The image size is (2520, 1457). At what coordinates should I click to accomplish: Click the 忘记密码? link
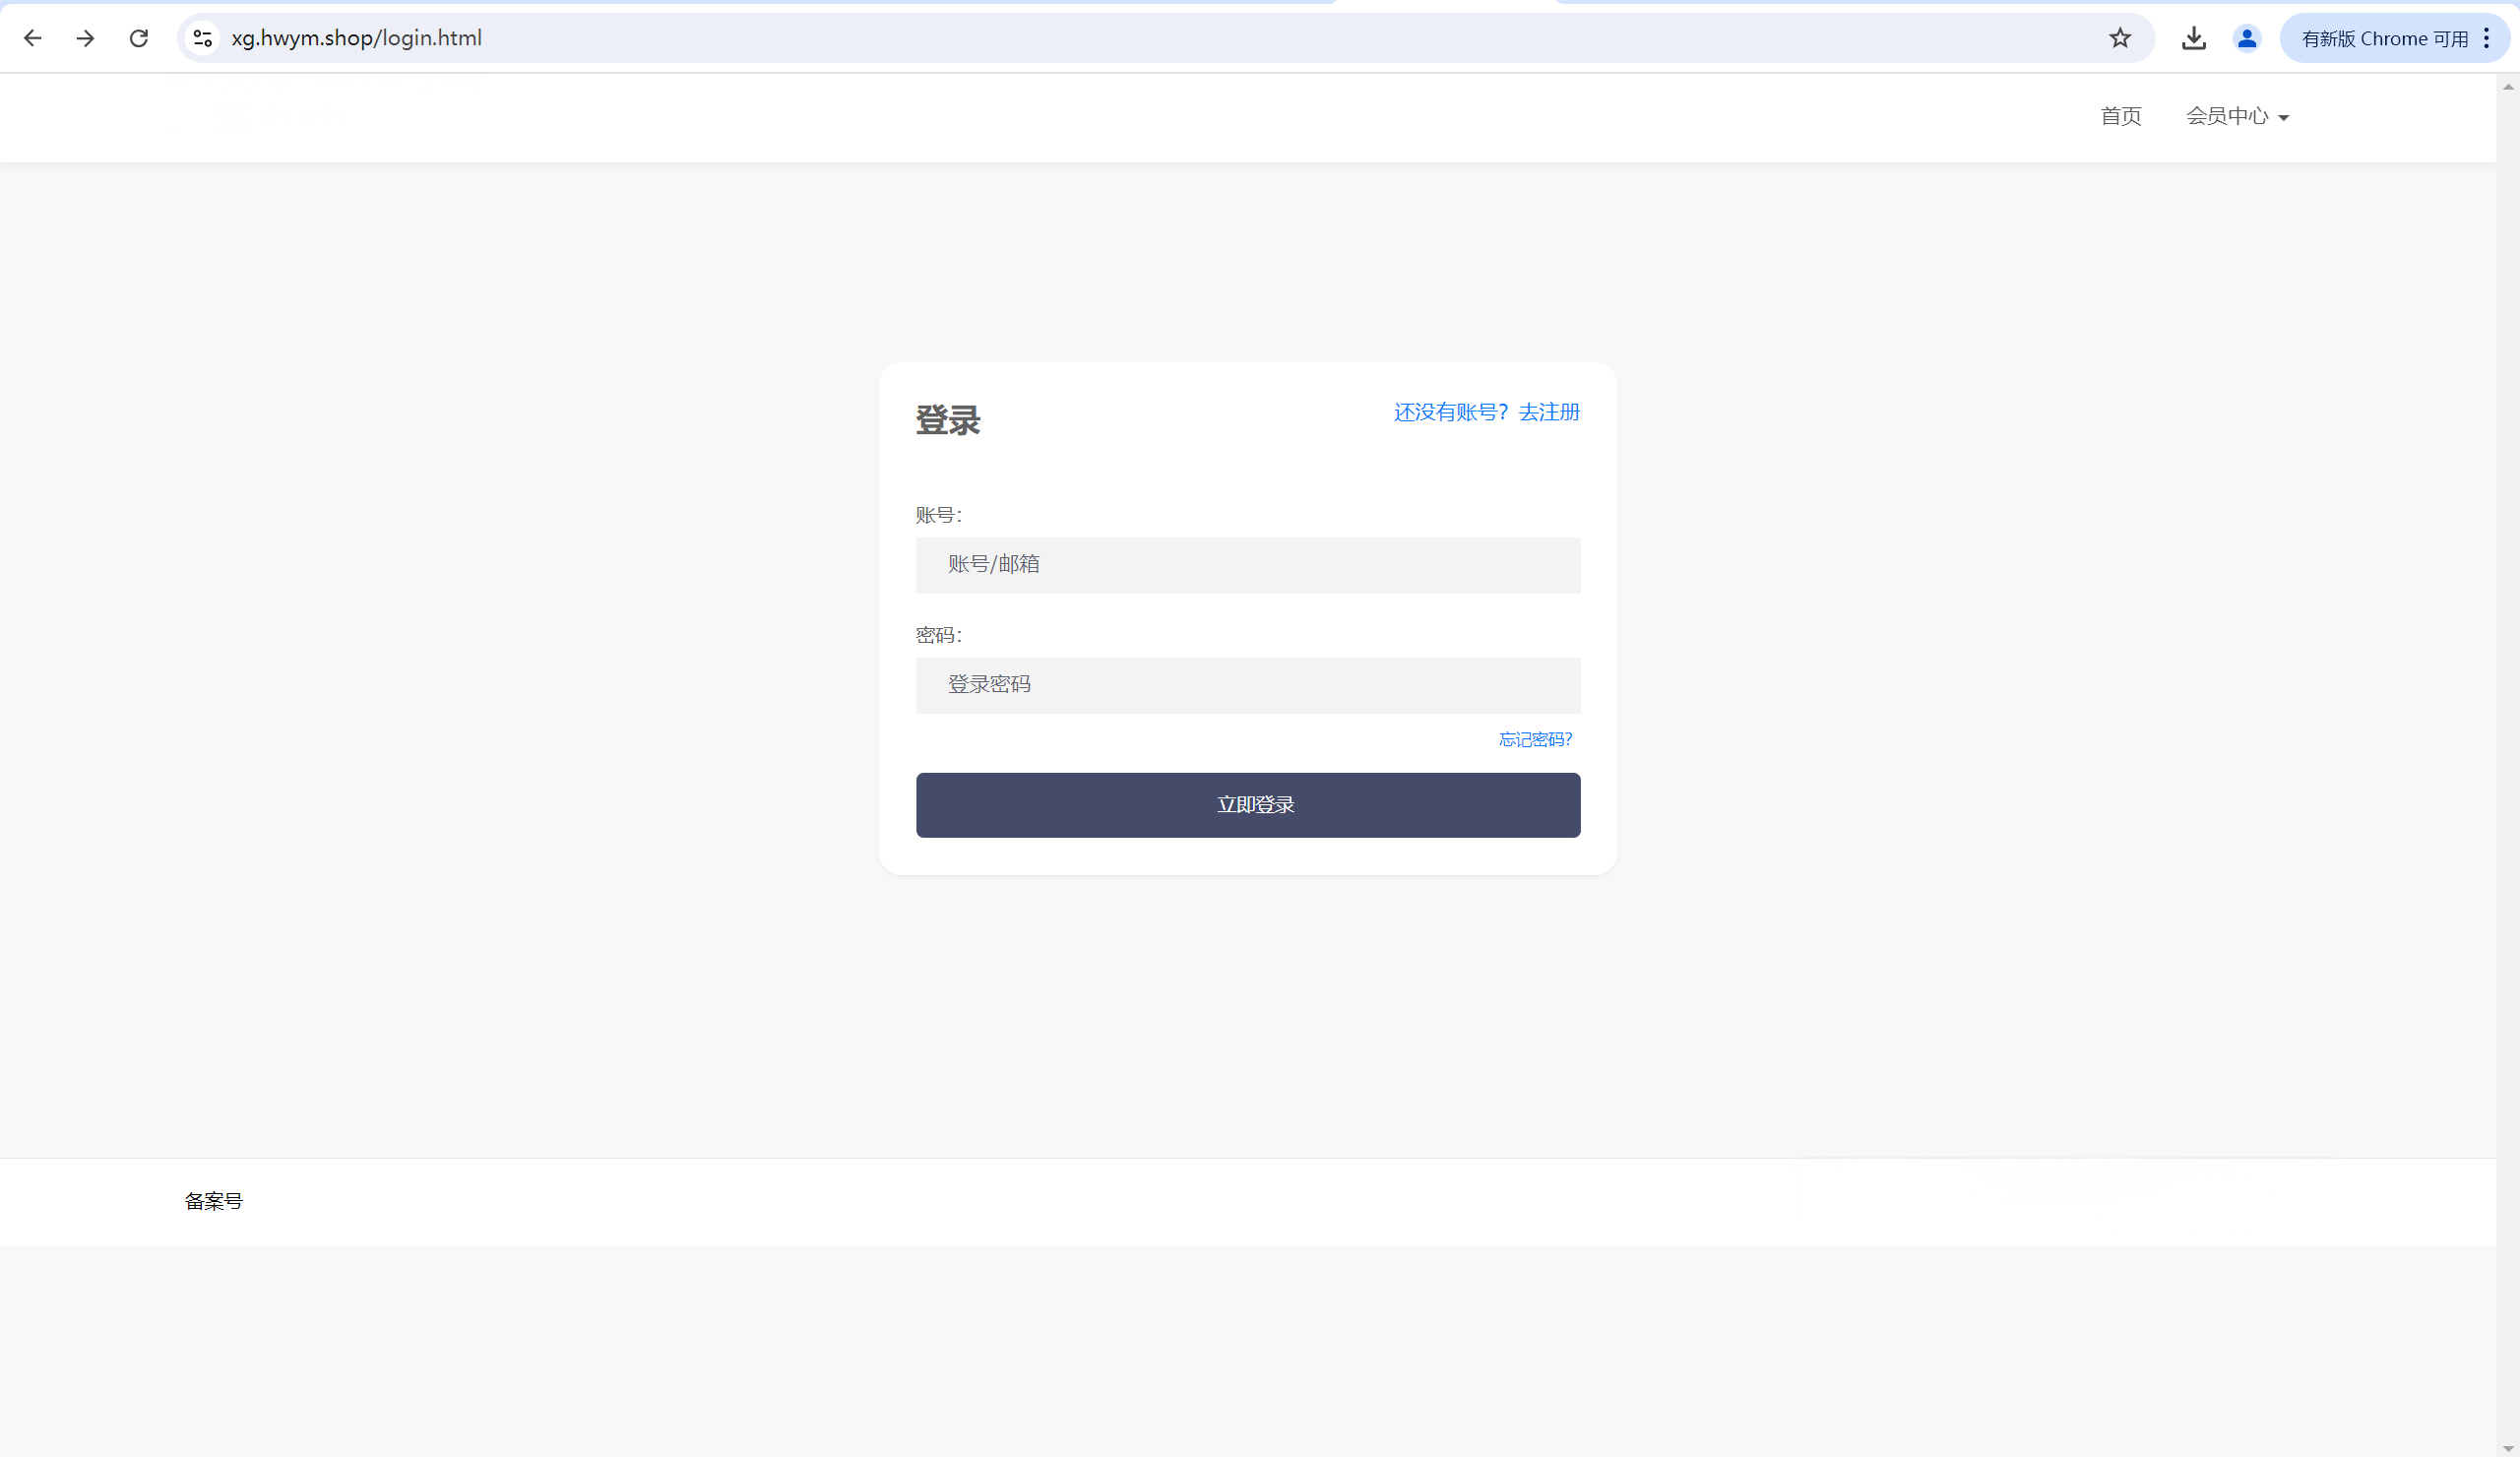coord(1535,739)
